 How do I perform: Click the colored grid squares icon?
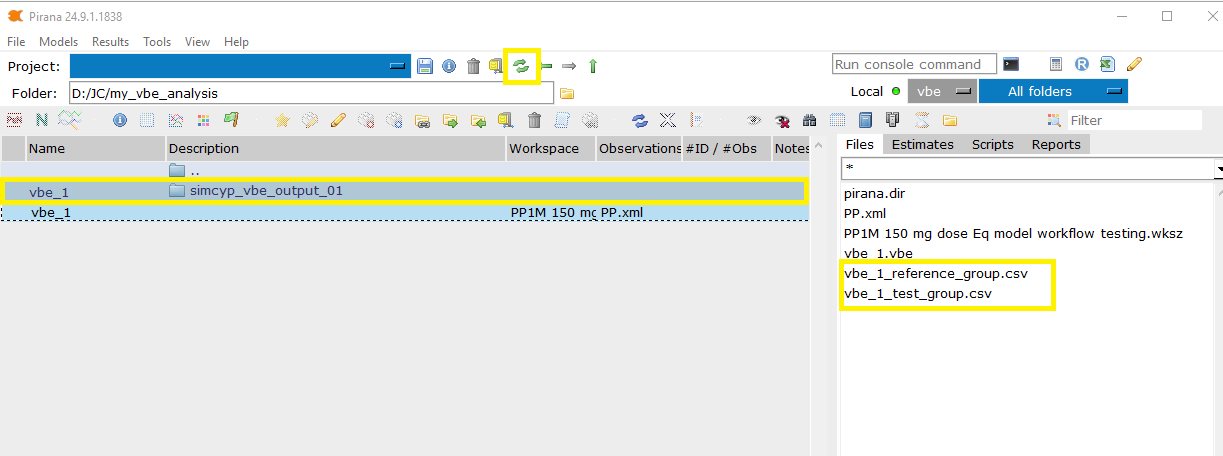click(x=203, y=120)
